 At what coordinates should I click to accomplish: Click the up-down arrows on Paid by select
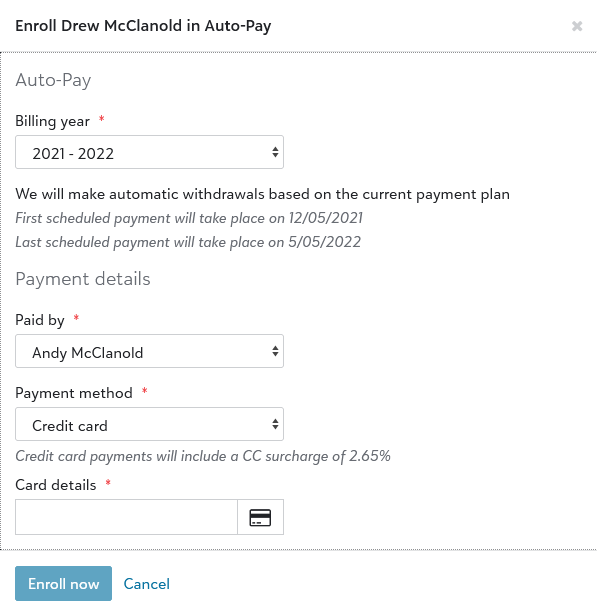click(x=275, y=351)
